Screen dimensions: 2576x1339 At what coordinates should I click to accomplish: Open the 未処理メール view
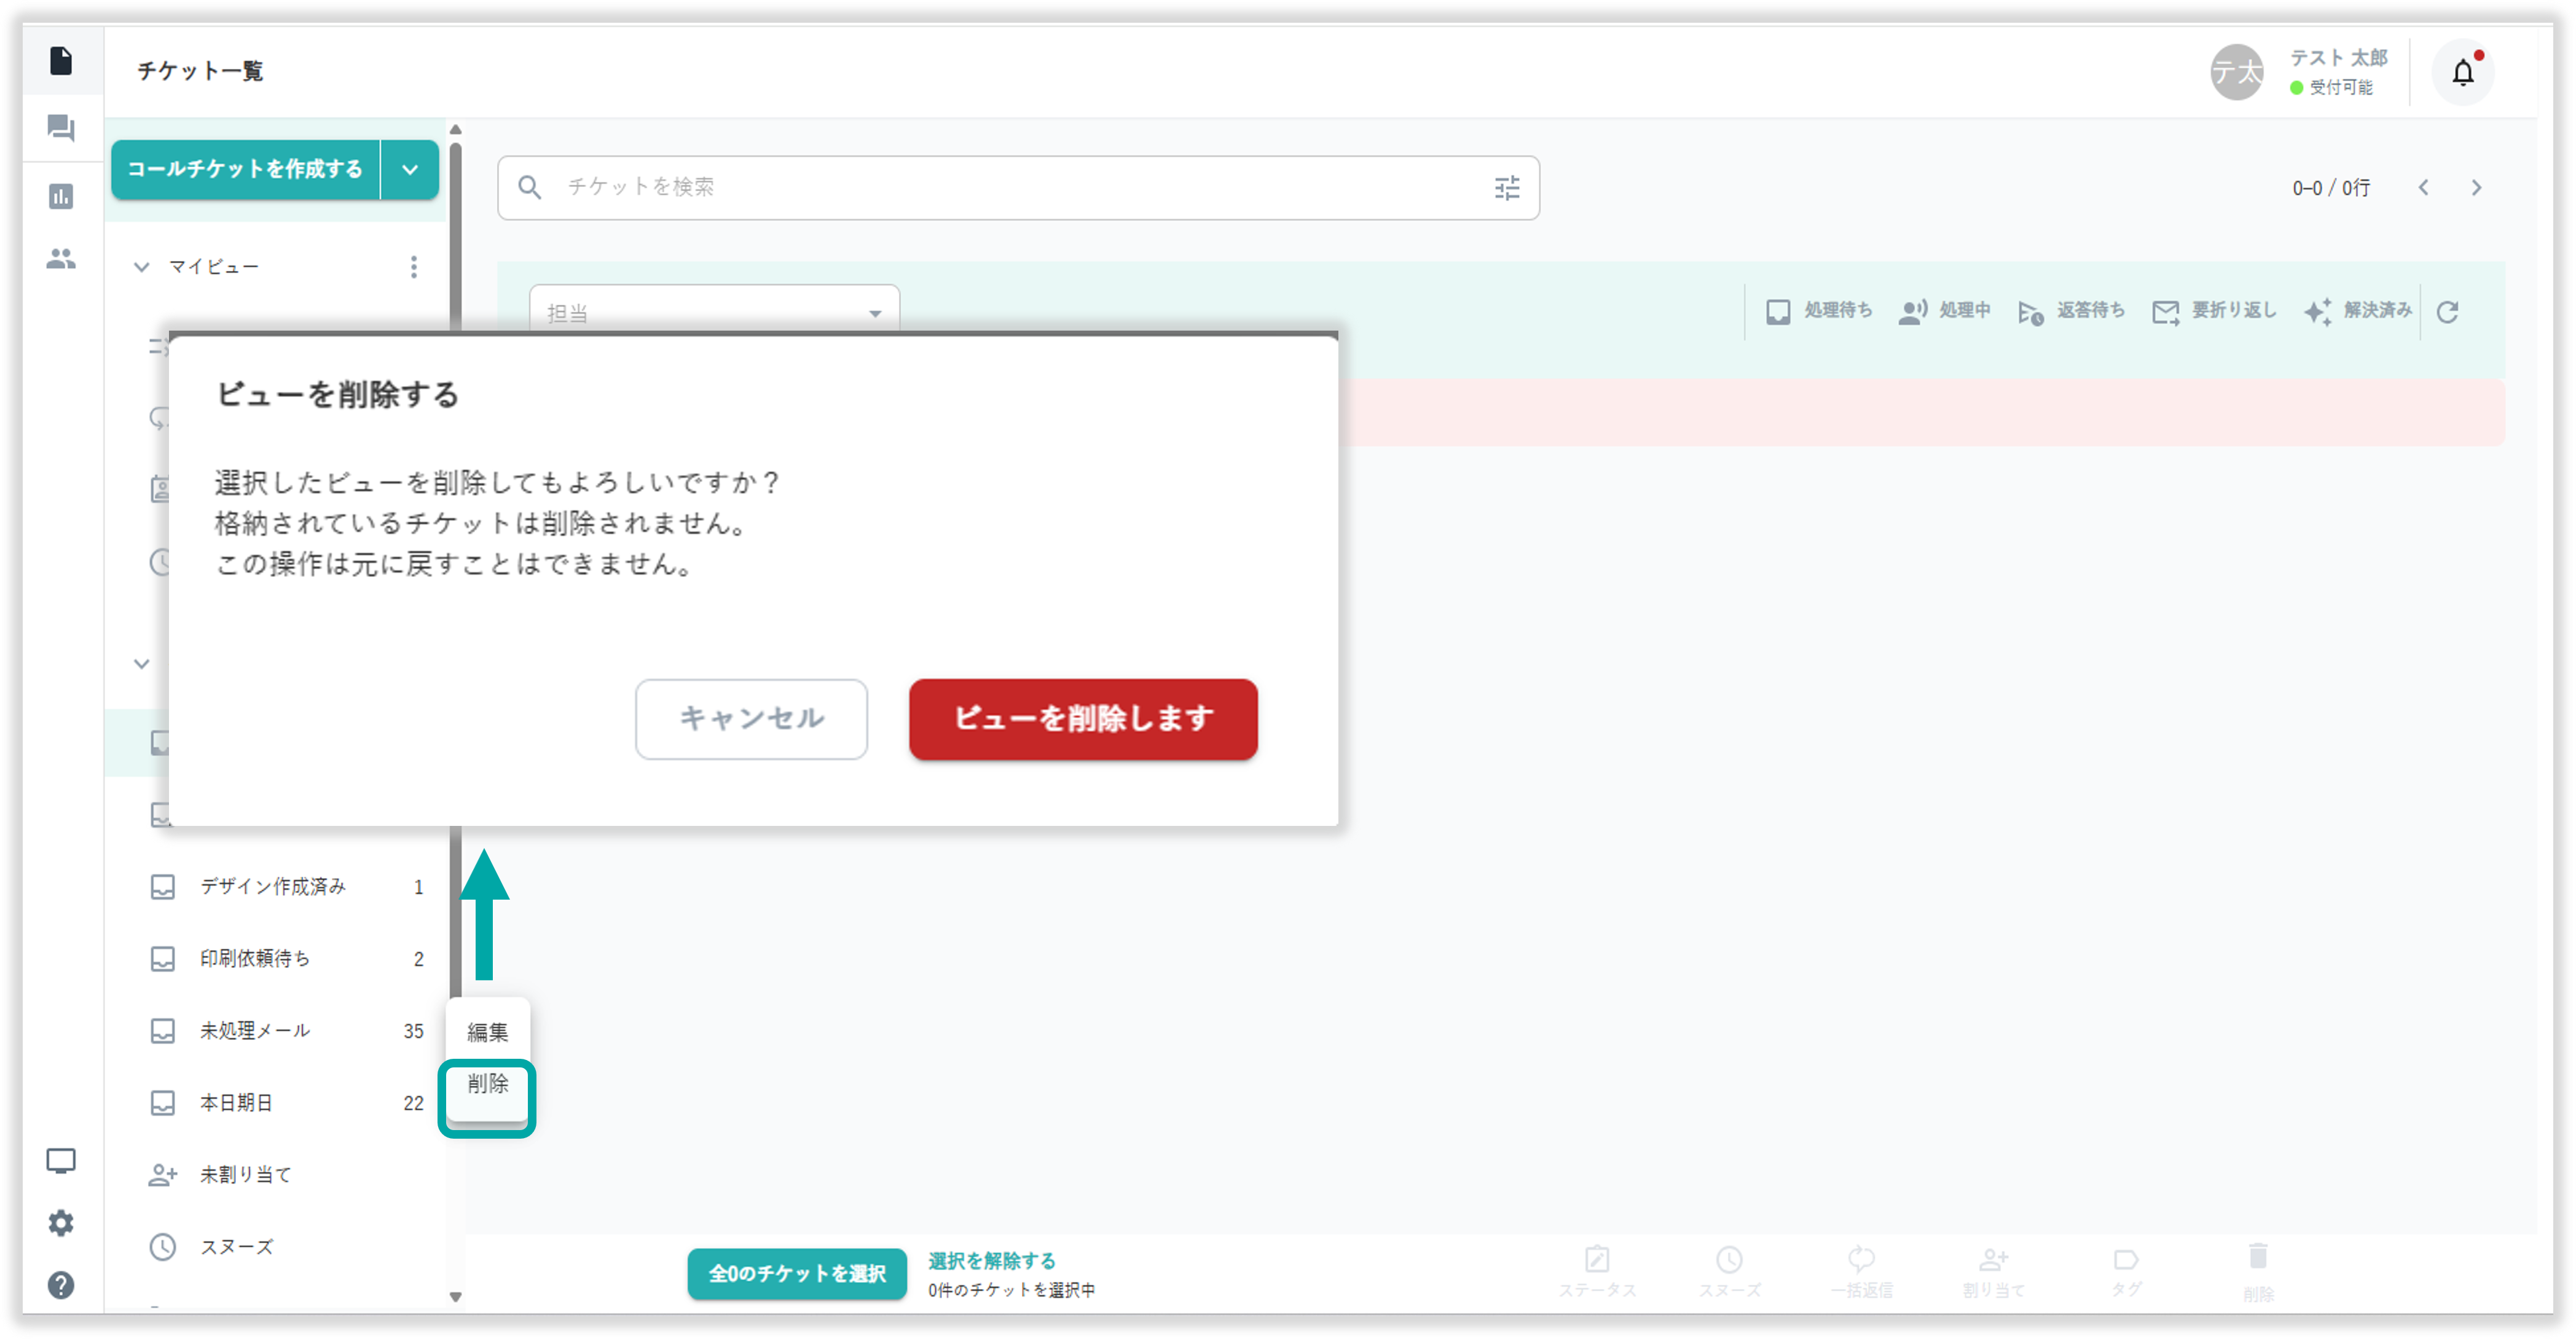point(255,1031)
